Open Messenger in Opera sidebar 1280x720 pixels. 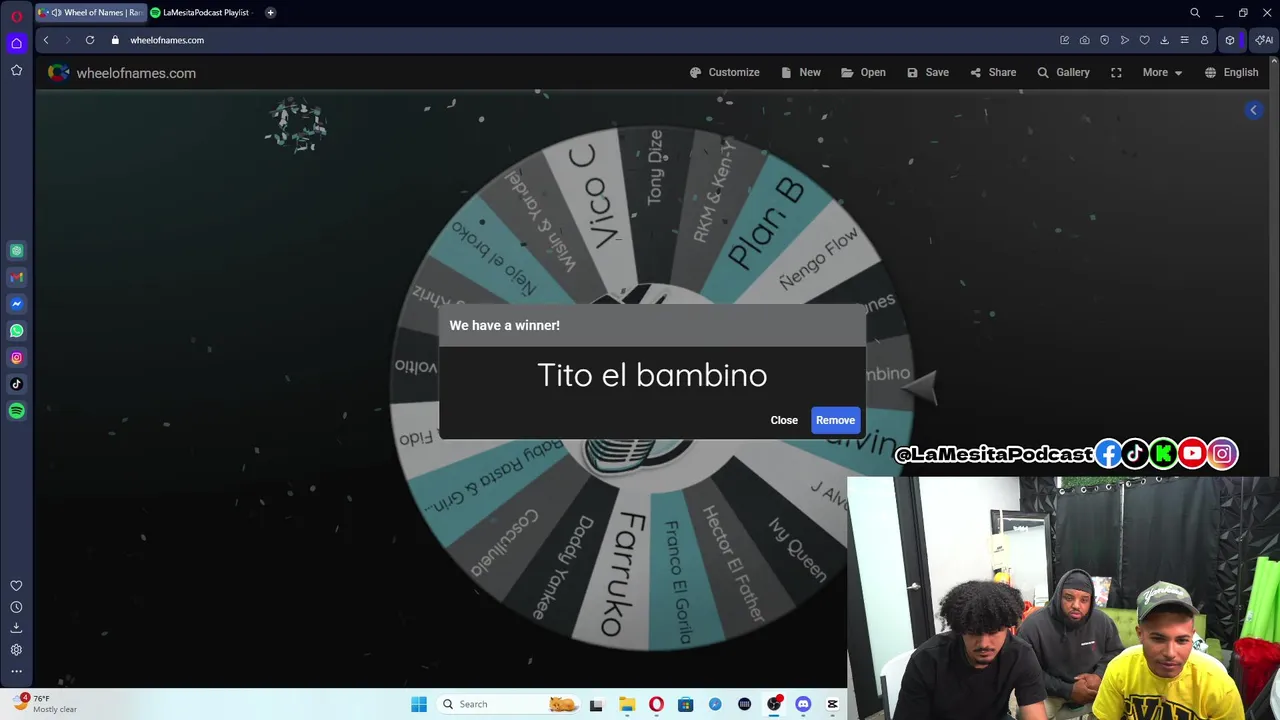coord(16,304)
